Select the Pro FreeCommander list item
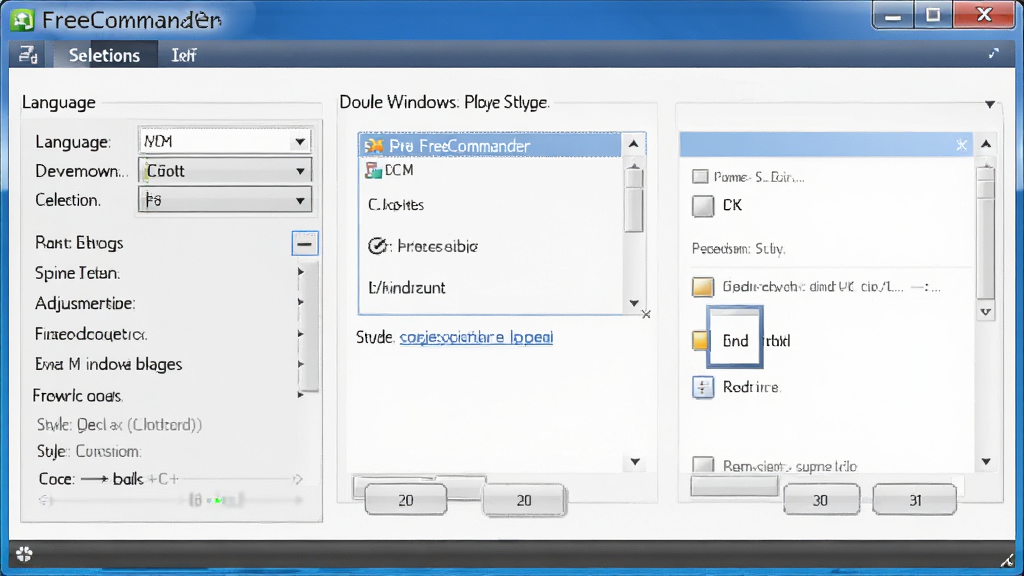Image resolution: width=1024 pixels, height=576 pixels. click(x=490, y=145)
